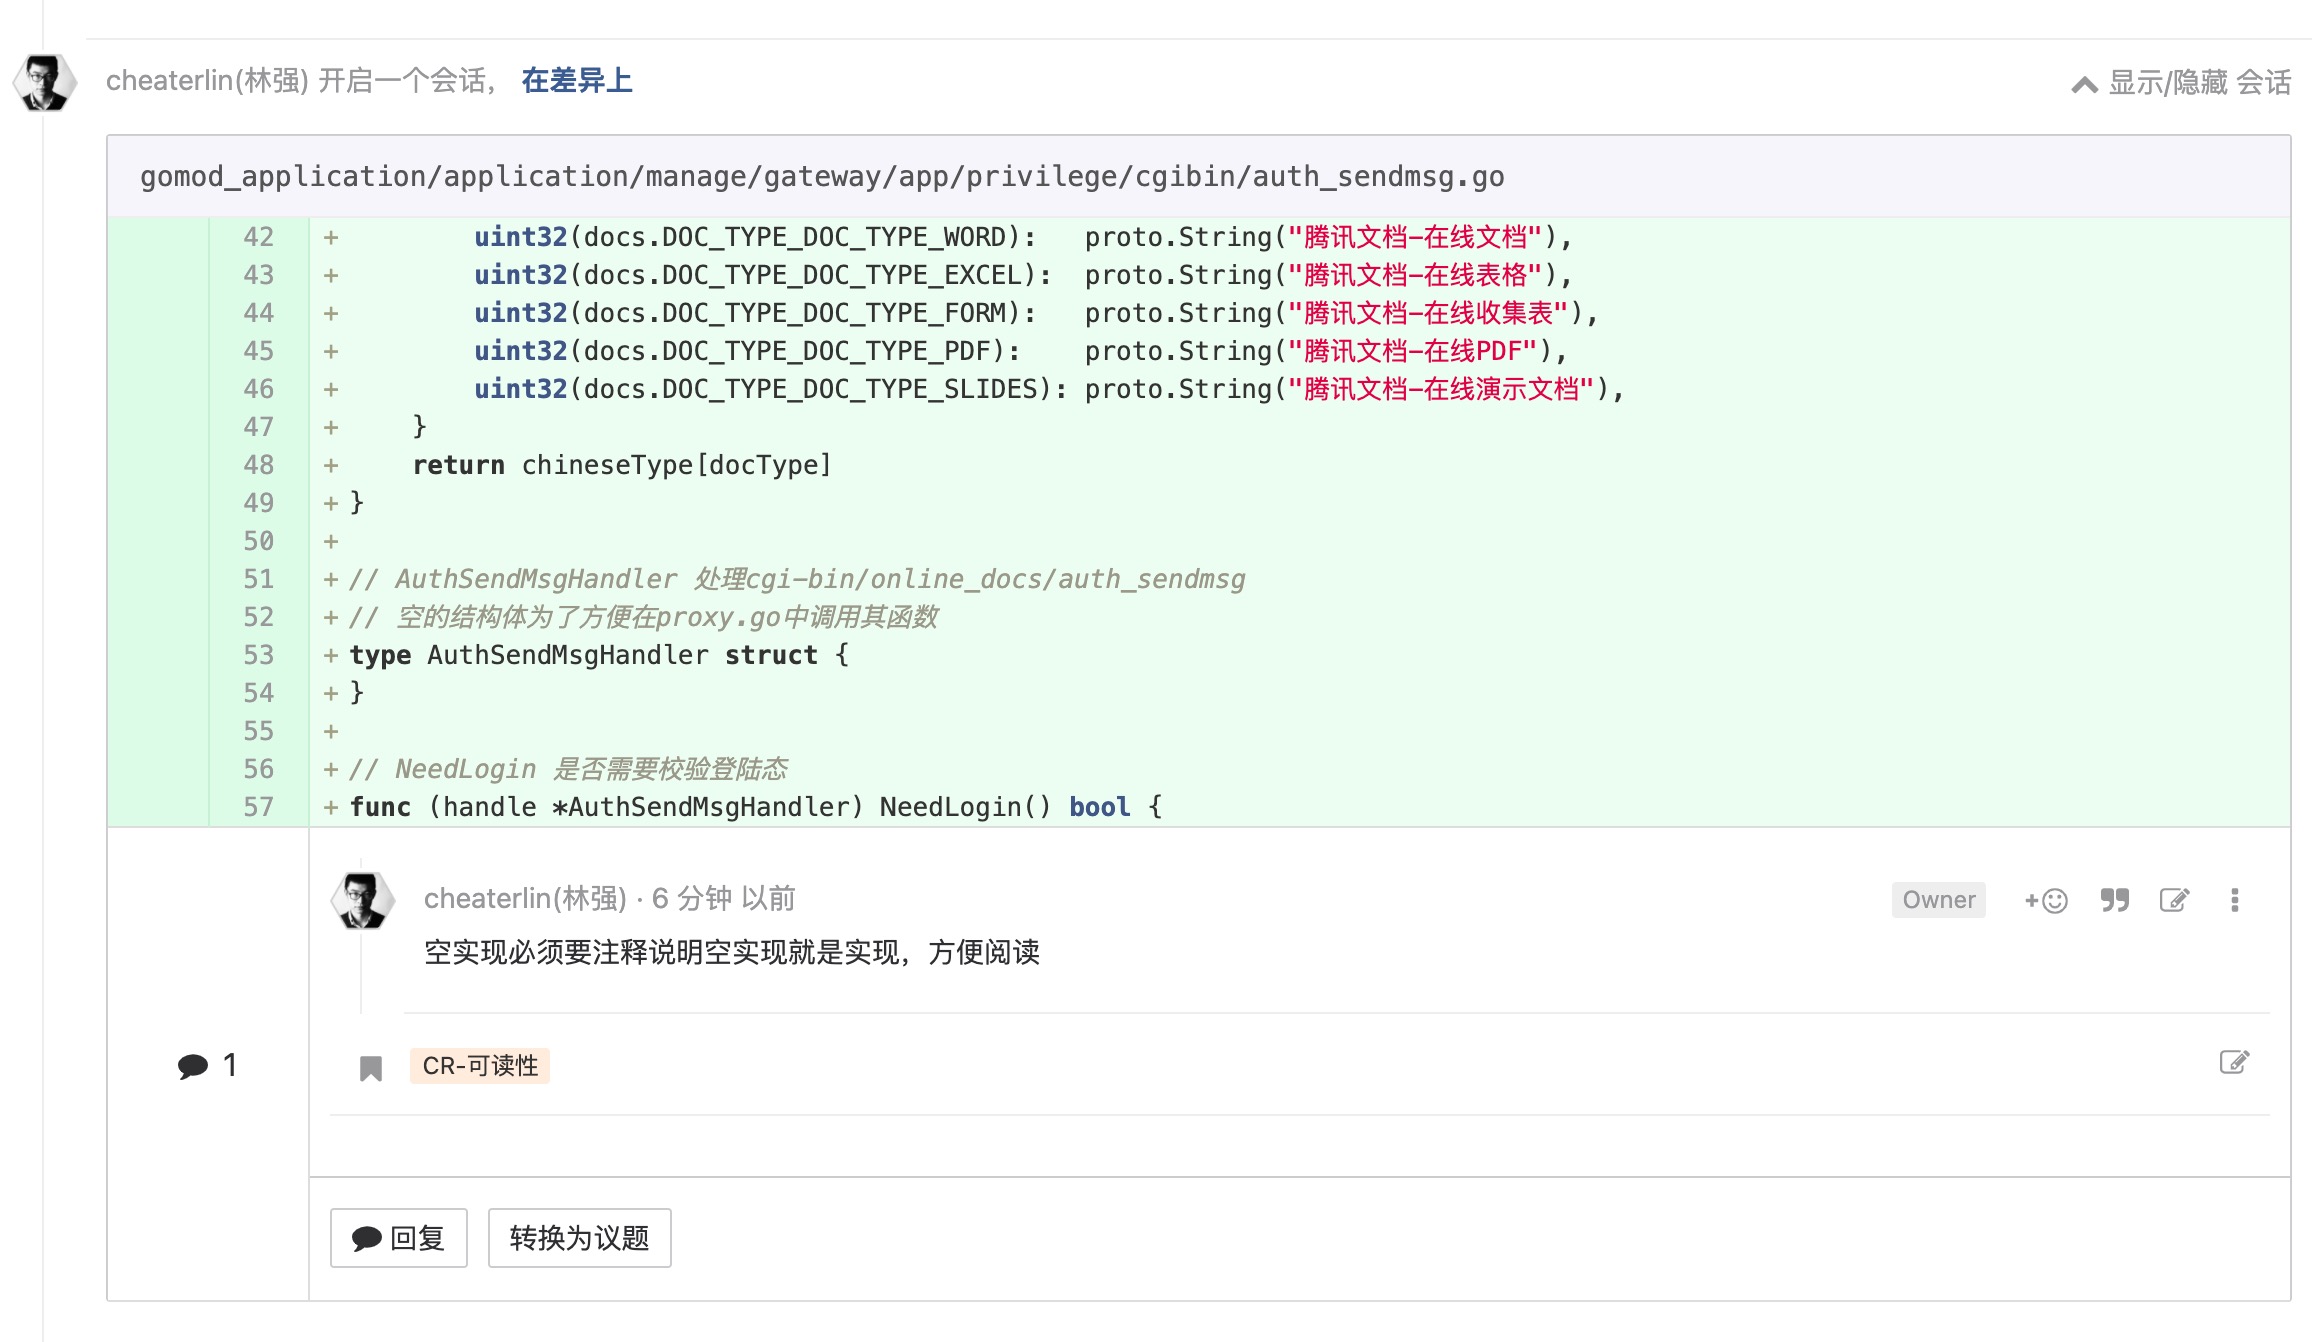This screenshot has width=2320, height=1342.
Task: Edit the comment with pencil icon
Action: 2174,900
